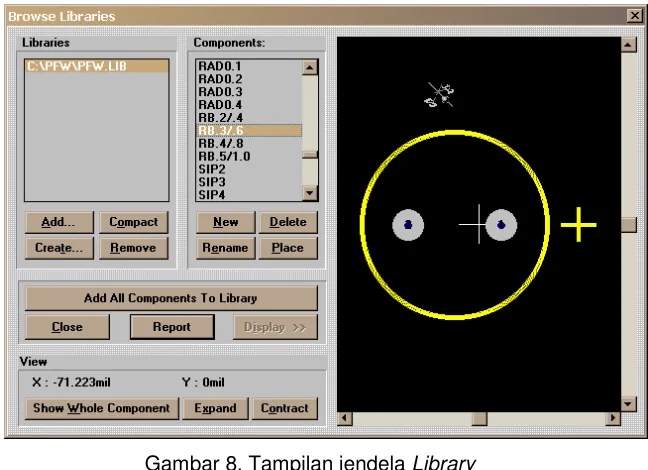Click the preview horizontal scroll right arrow

coord(613,418)
